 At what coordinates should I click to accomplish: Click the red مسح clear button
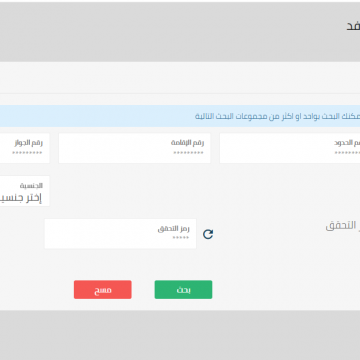coord(103,290)
